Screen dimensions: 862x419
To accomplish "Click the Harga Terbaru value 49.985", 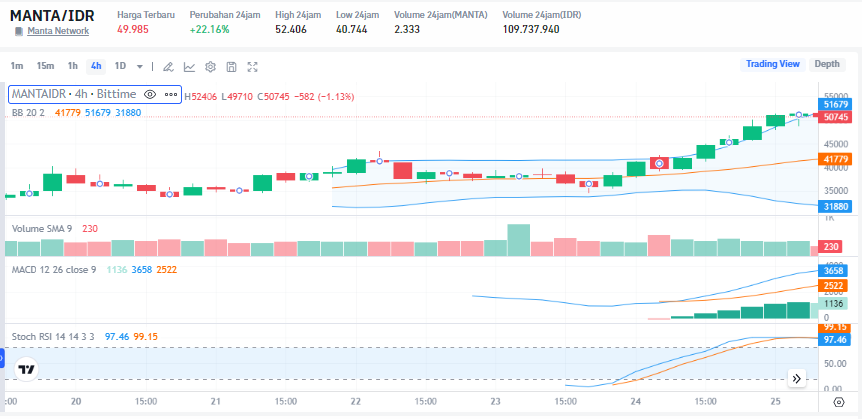I will [x=133, y=29].
